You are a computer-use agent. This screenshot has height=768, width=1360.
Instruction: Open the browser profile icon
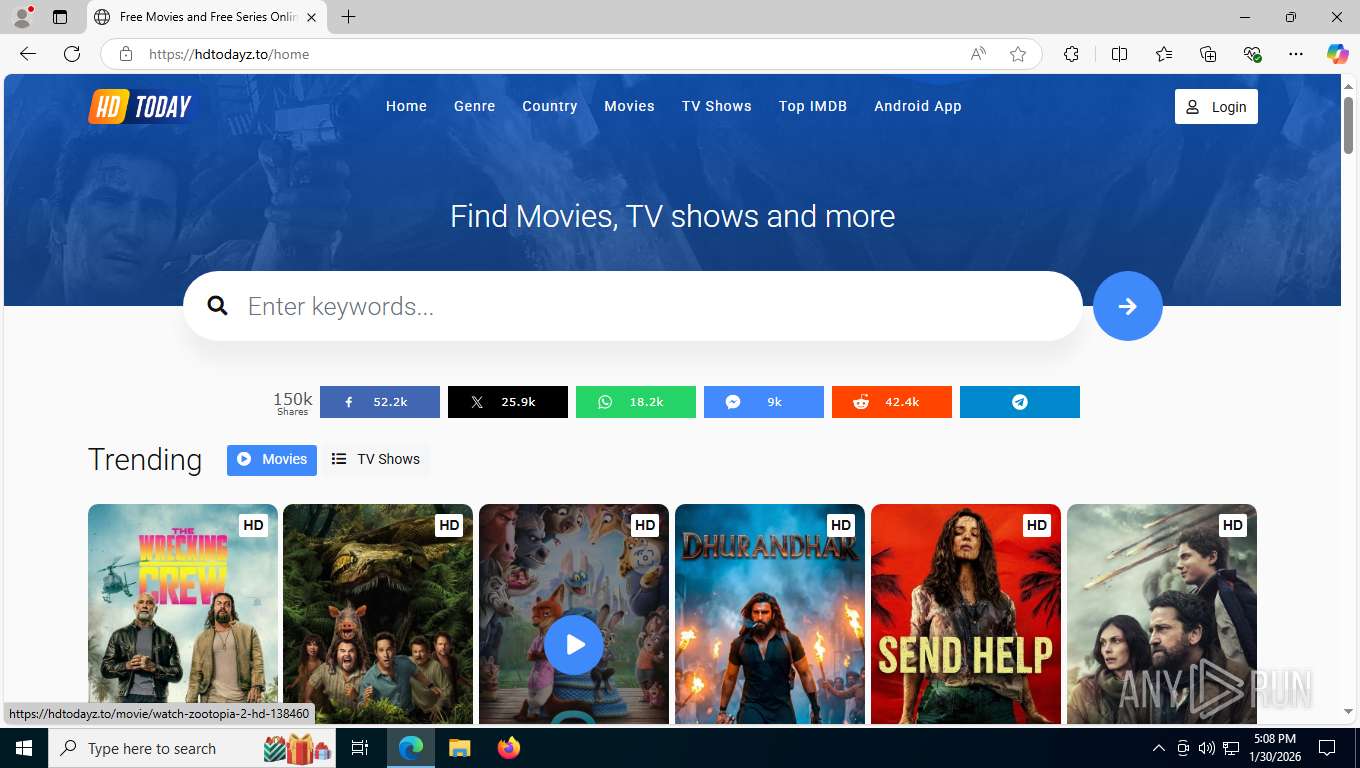pyautogui.click(x=22, y=17)
